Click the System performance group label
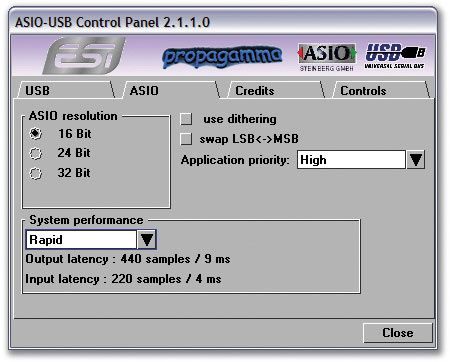Image resolution: width=450 pixels, height=362 pixels. point(86,220)
